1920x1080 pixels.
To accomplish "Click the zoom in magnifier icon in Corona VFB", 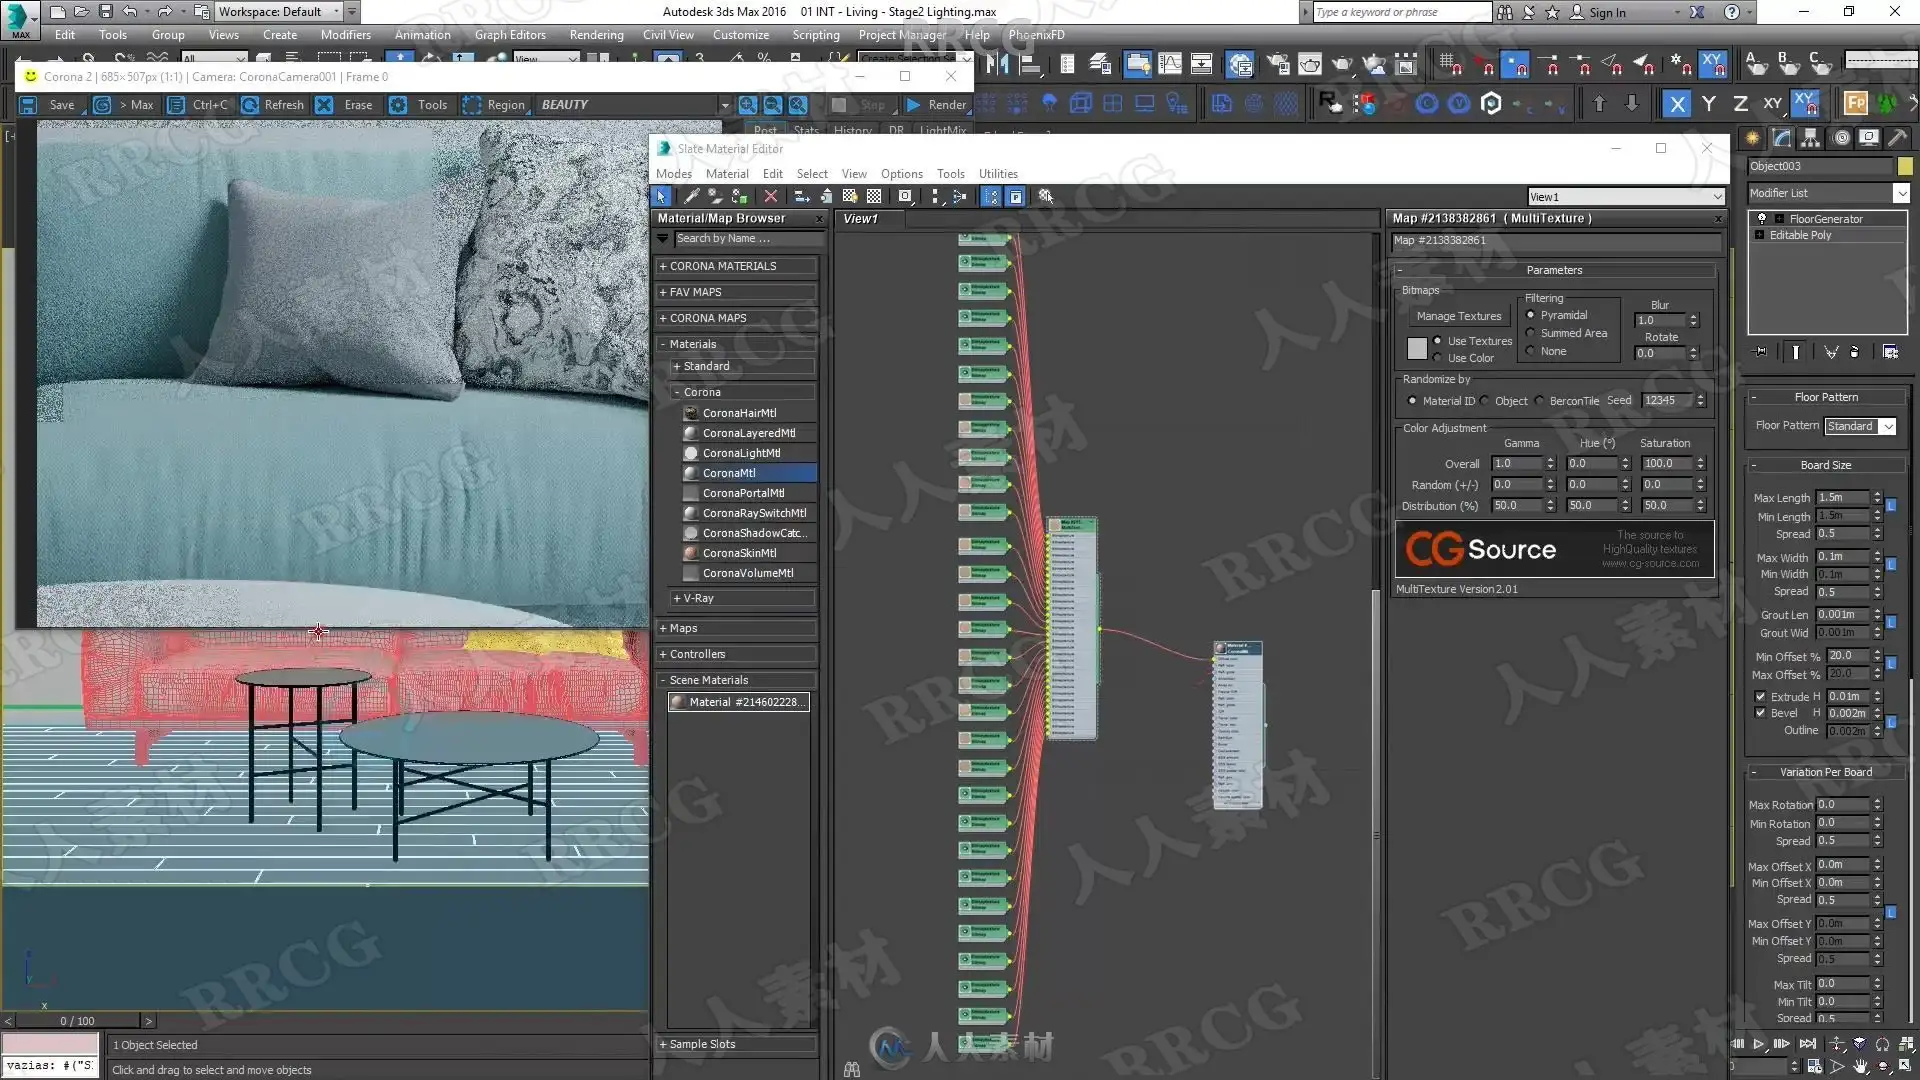I will 748,105.
